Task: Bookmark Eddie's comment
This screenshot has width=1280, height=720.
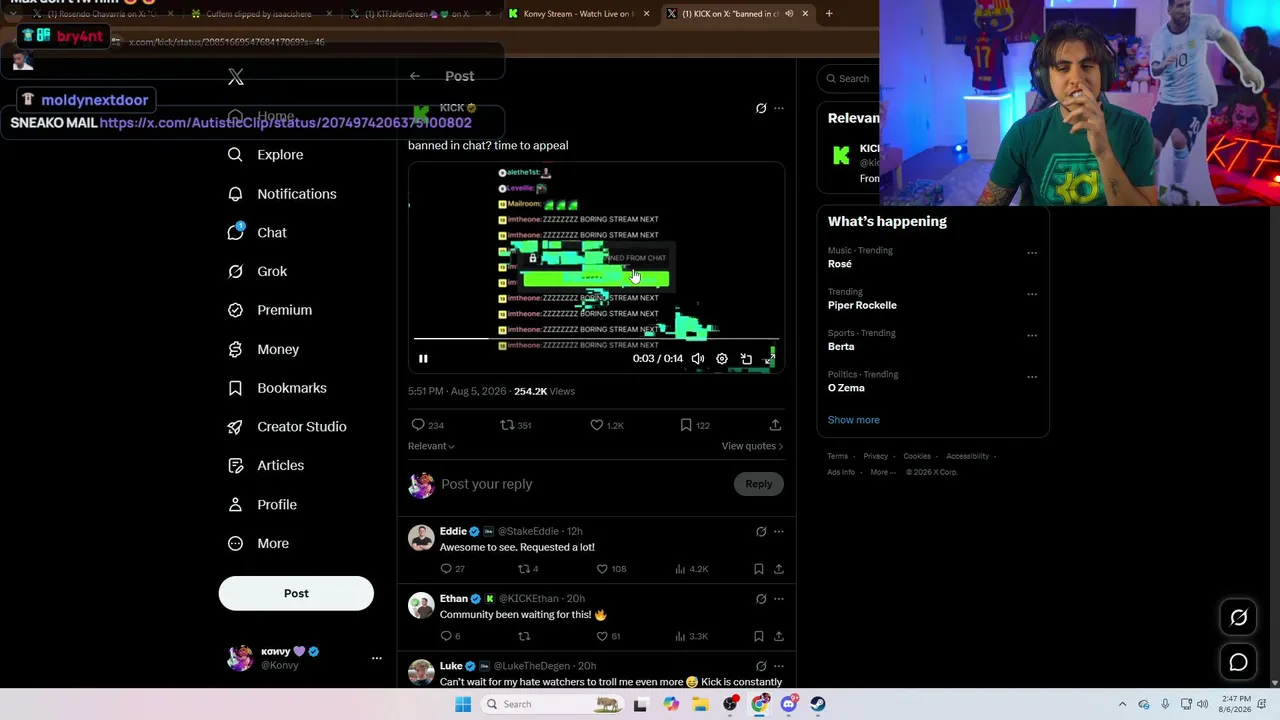Action: pyautogui.click(x=759, y=569)
